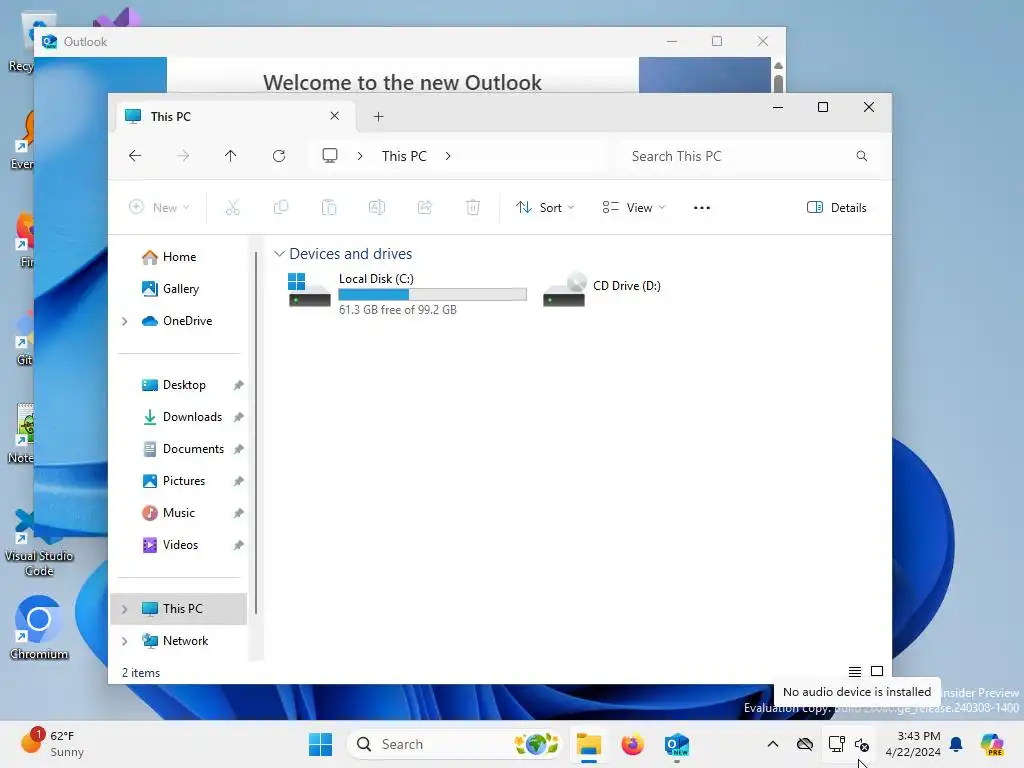Collapse the Devices and drives group
1024x768 pixels.
point(279,253)
